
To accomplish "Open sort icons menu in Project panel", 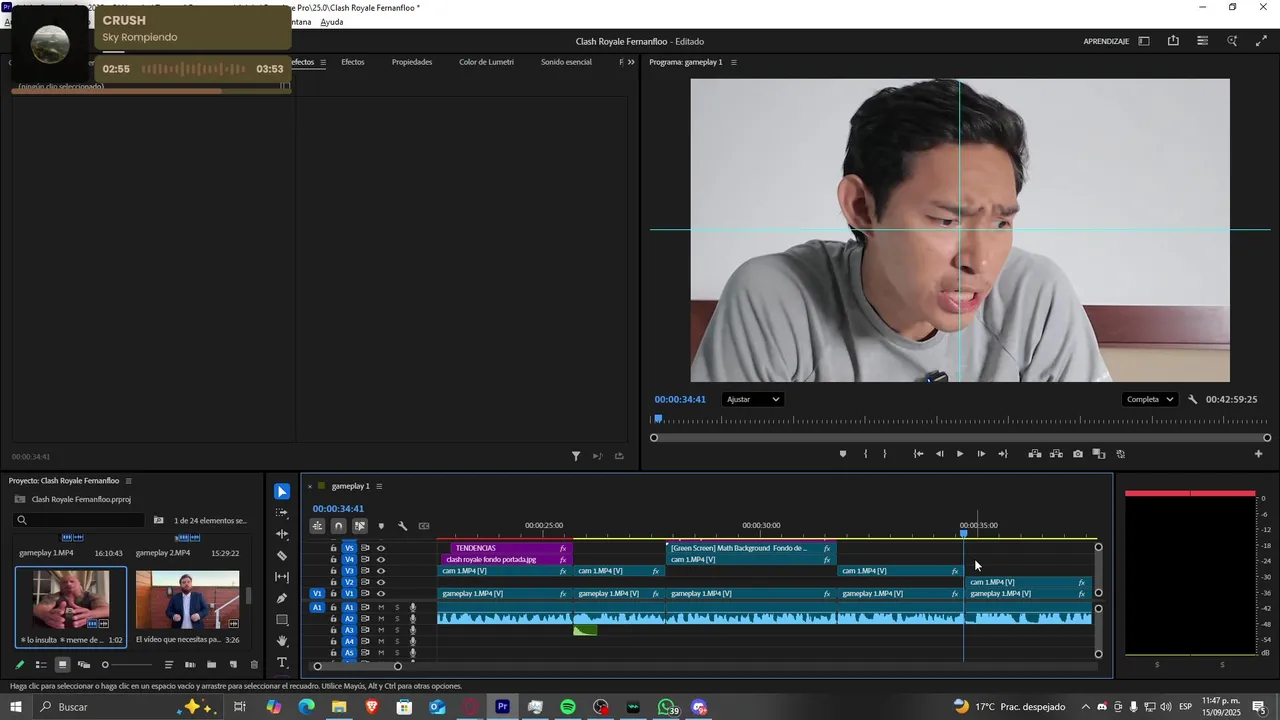I will click(168, 665).
